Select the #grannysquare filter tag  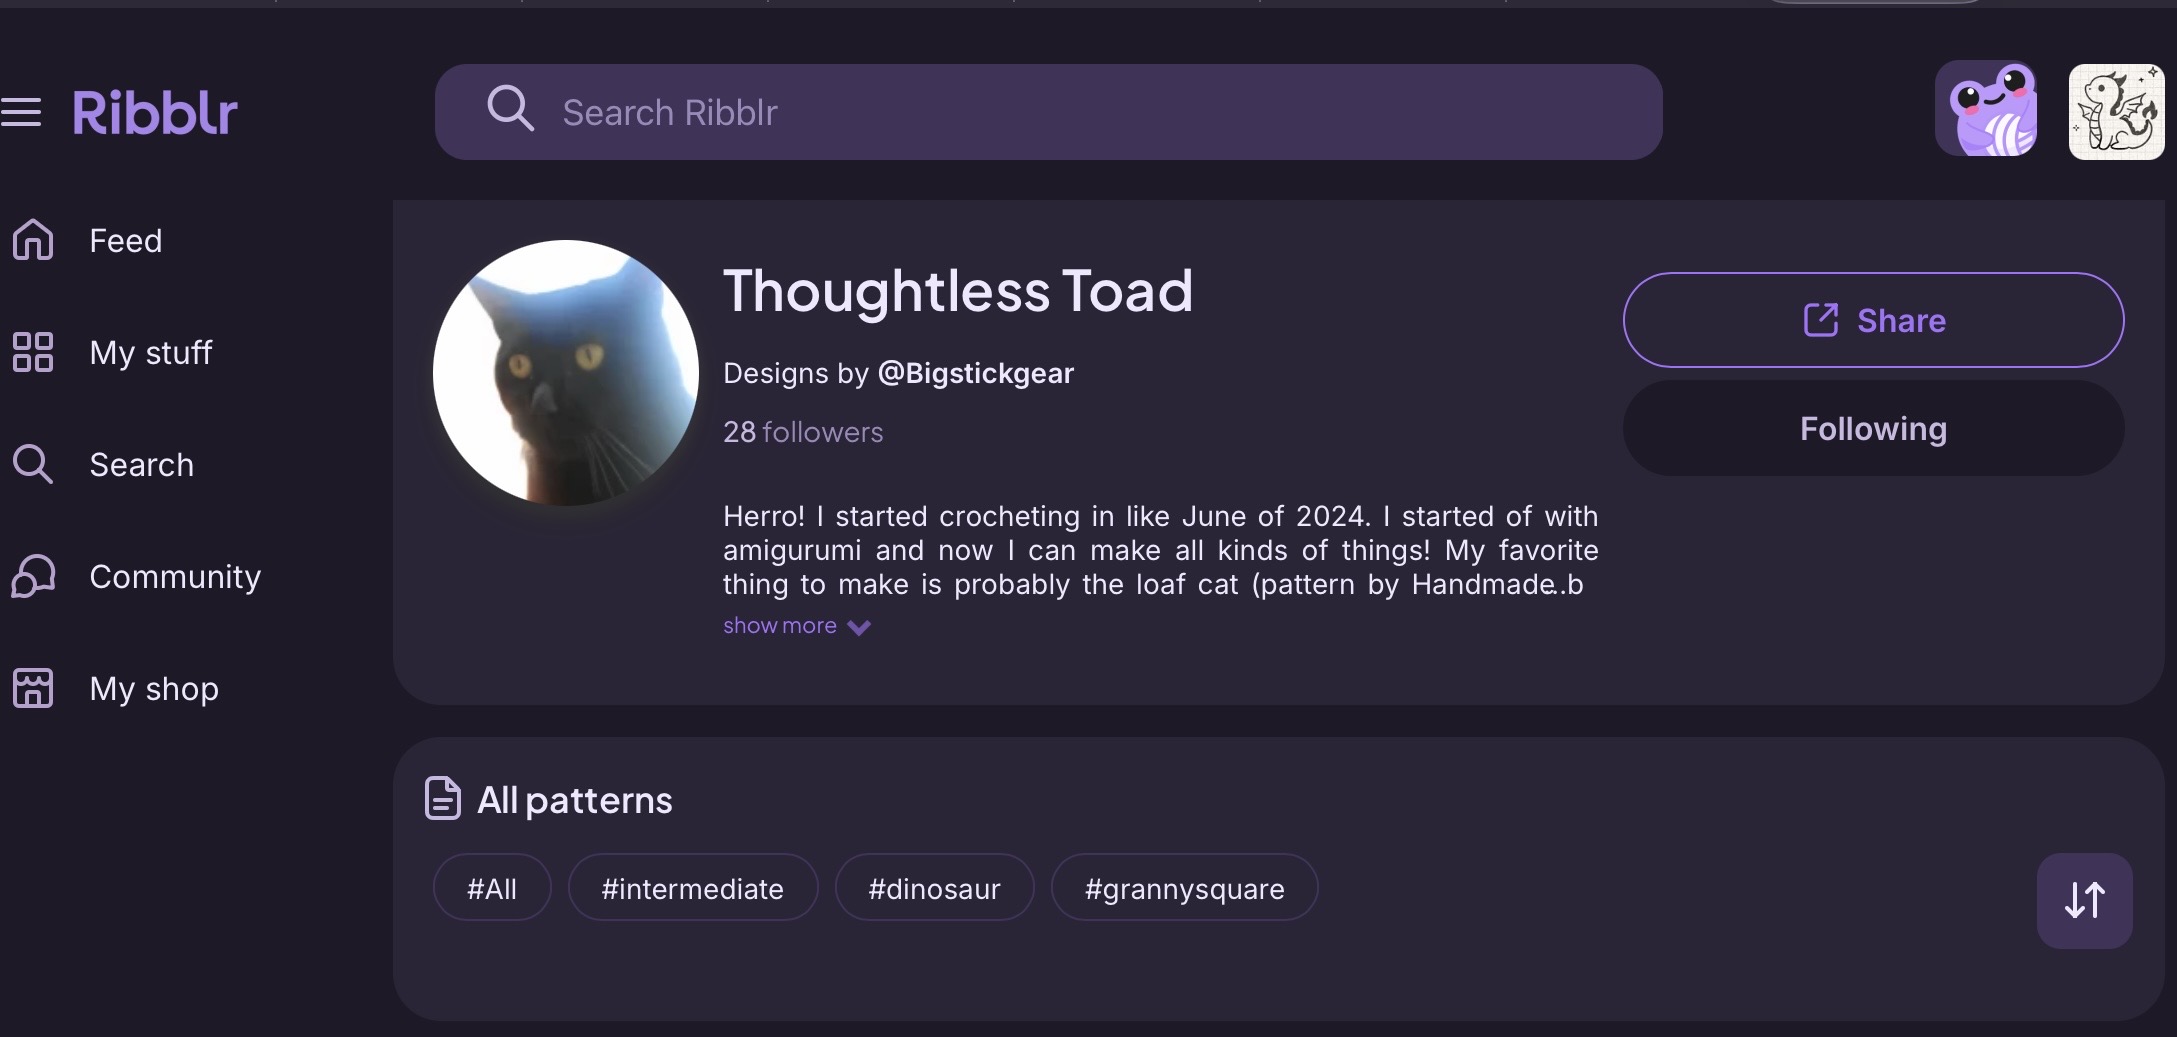1184,888
